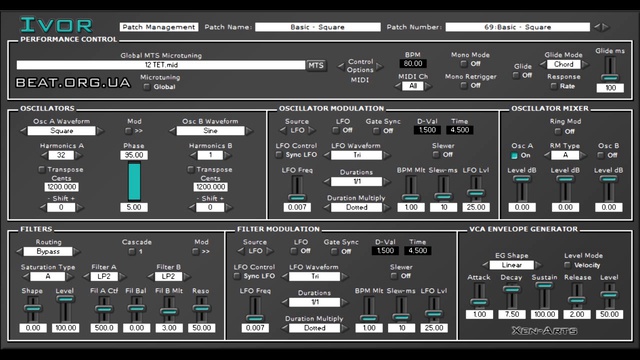Click the VCA Attack slider
The width and height of the screenshot is (640, 360).
pyautogui.click(x=479, y=296)
